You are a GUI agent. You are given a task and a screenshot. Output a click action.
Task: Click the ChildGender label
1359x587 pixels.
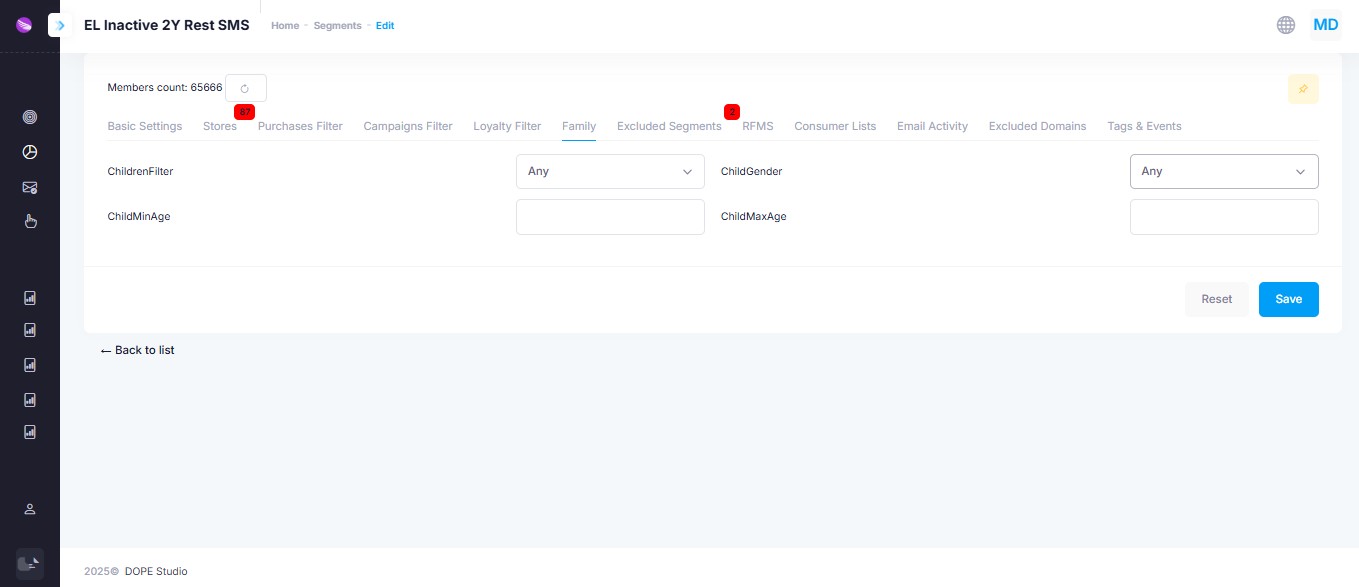click(x=751, y=171)
